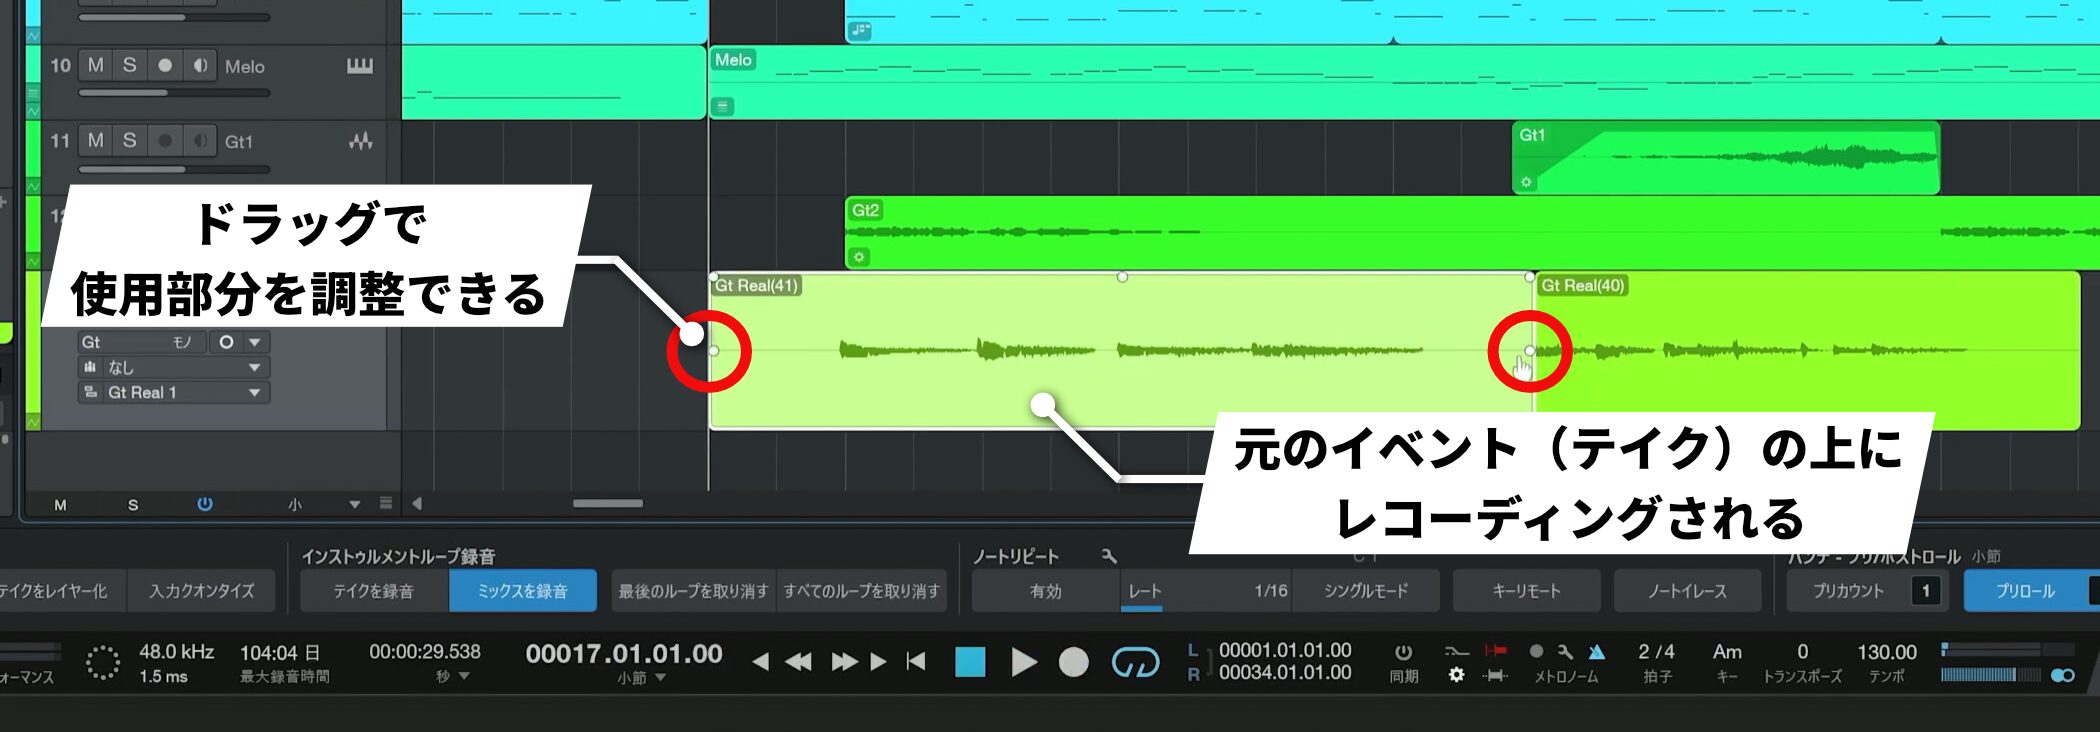Click the round Record button in transport
This screenshot has height=732, width=2100.
(1073, 662)
